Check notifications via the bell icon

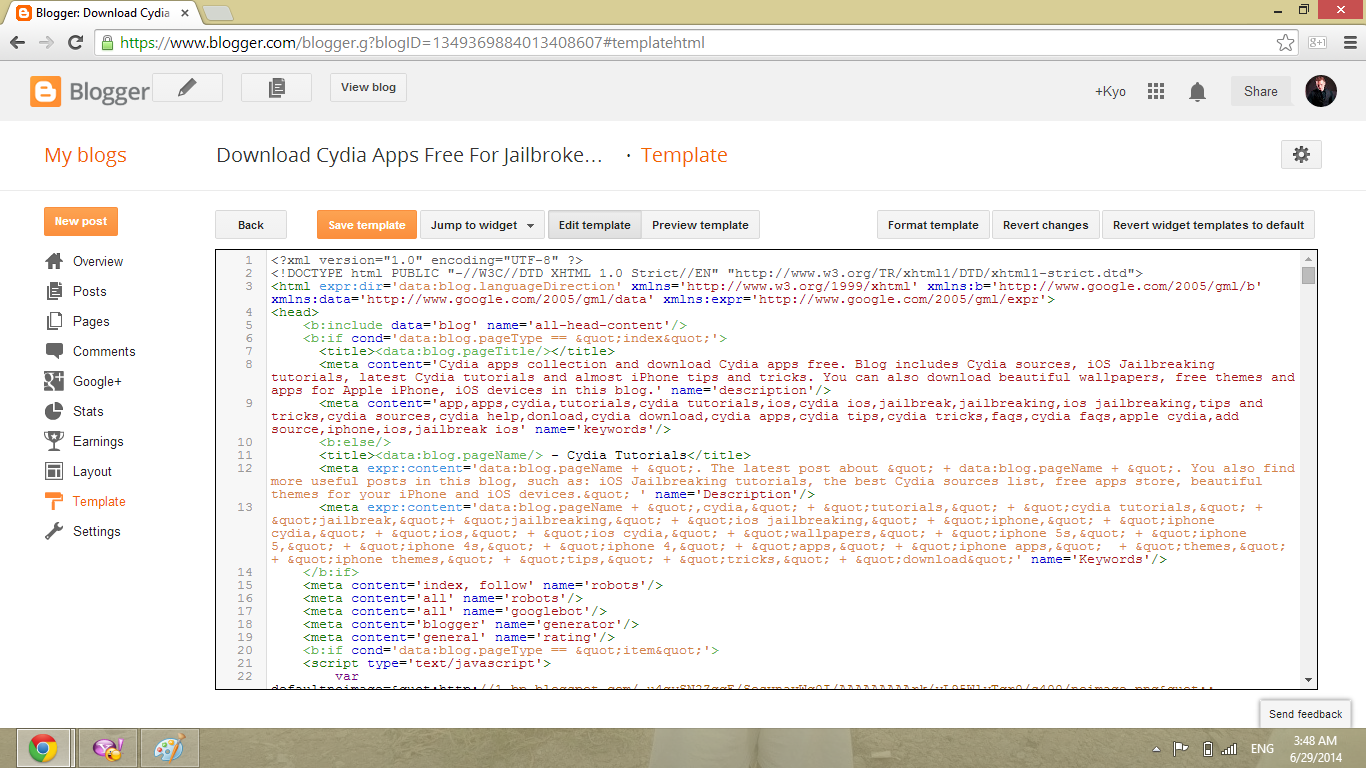pos(1197,91)
